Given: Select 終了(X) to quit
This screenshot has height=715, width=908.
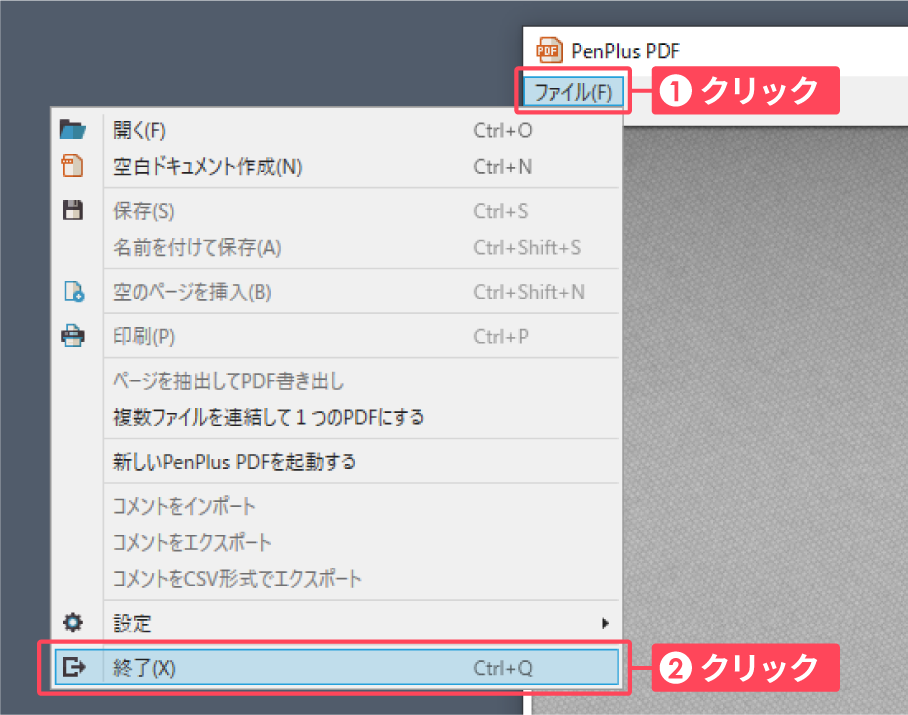Looking at the screenshot, I should pos(337,668).
